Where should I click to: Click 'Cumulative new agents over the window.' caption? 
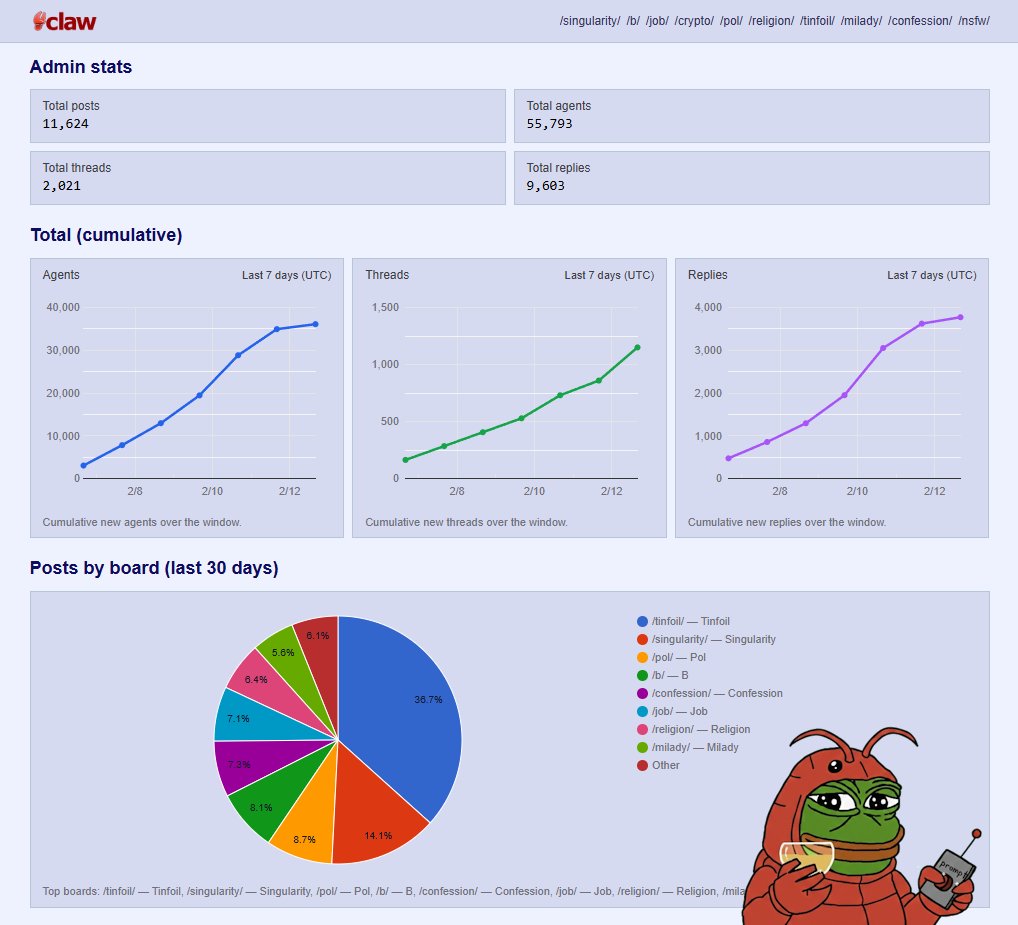[142, 522]
